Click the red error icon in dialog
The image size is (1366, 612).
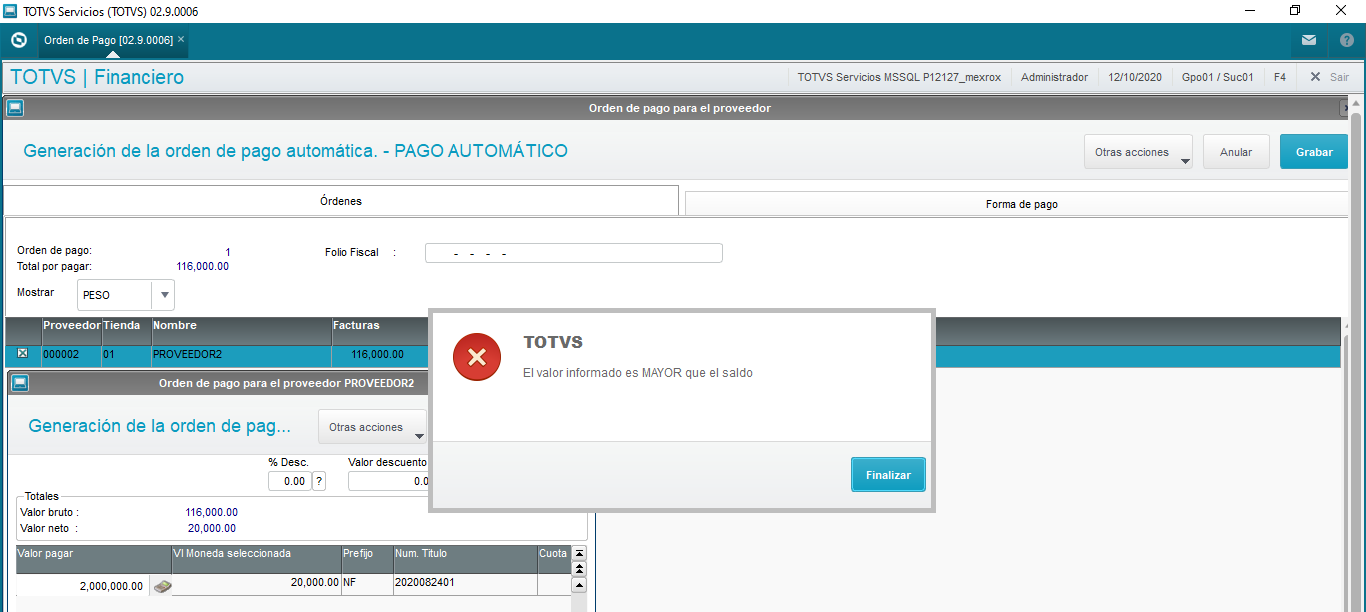477,357
